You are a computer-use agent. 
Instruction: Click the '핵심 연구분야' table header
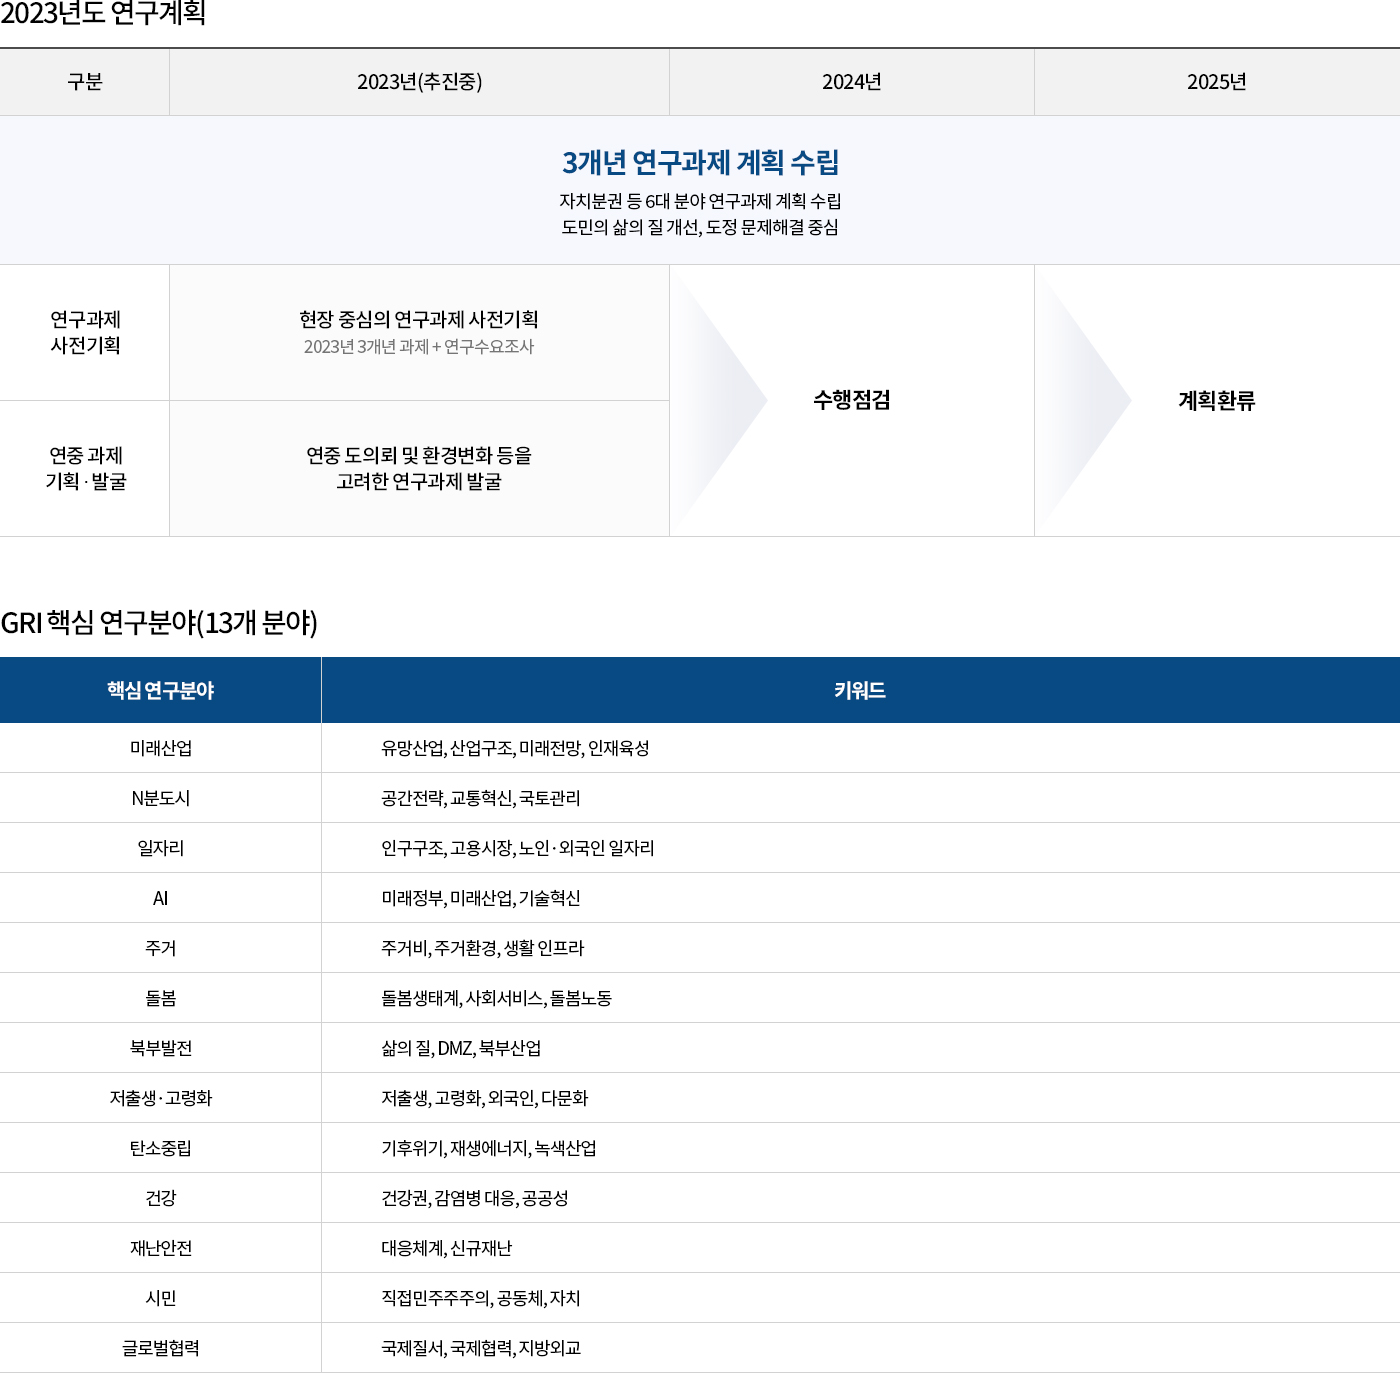point(160,690)
